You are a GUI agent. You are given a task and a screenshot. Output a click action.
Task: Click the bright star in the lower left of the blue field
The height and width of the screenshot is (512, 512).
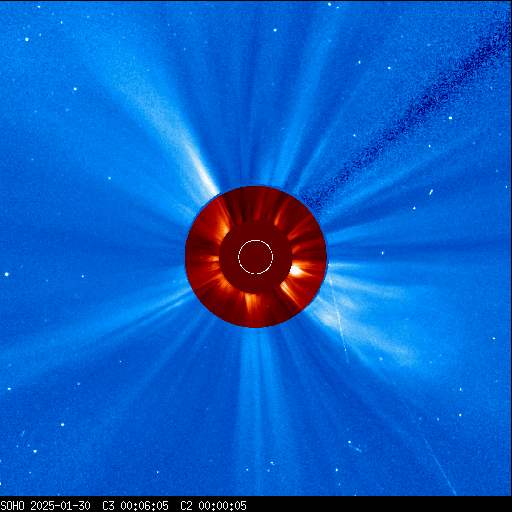tap(62, 425)
